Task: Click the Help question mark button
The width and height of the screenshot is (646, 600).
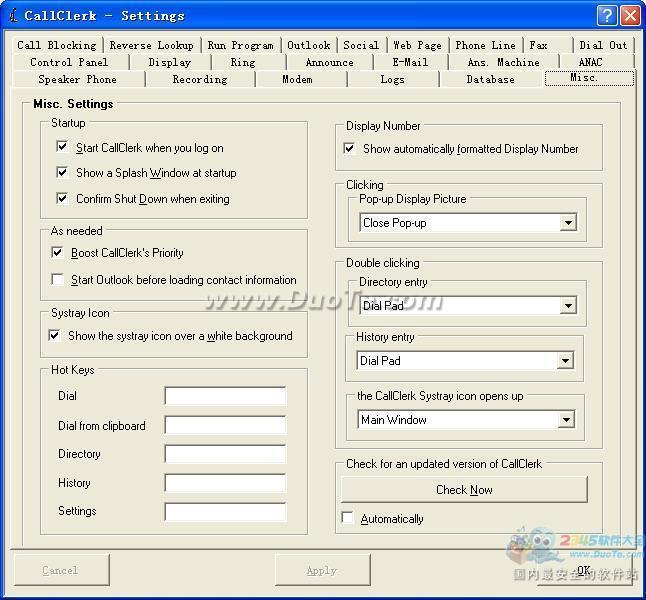Action: click(607, 16)
